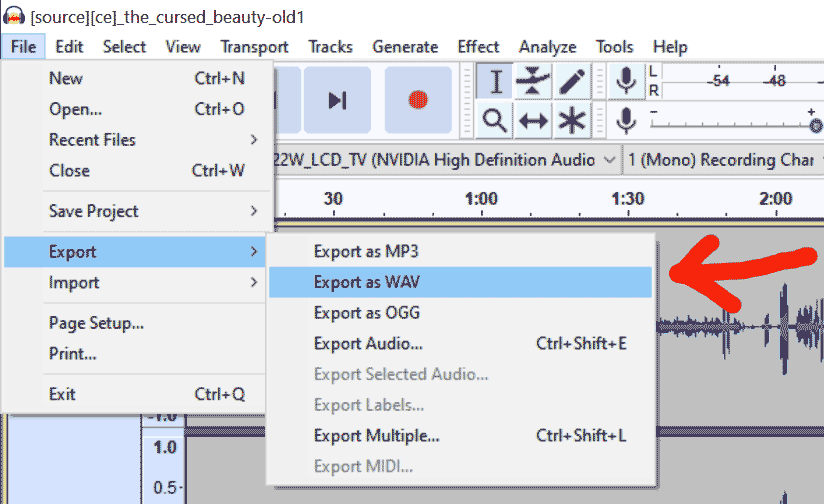Open the Help menu

coord(670,47)
